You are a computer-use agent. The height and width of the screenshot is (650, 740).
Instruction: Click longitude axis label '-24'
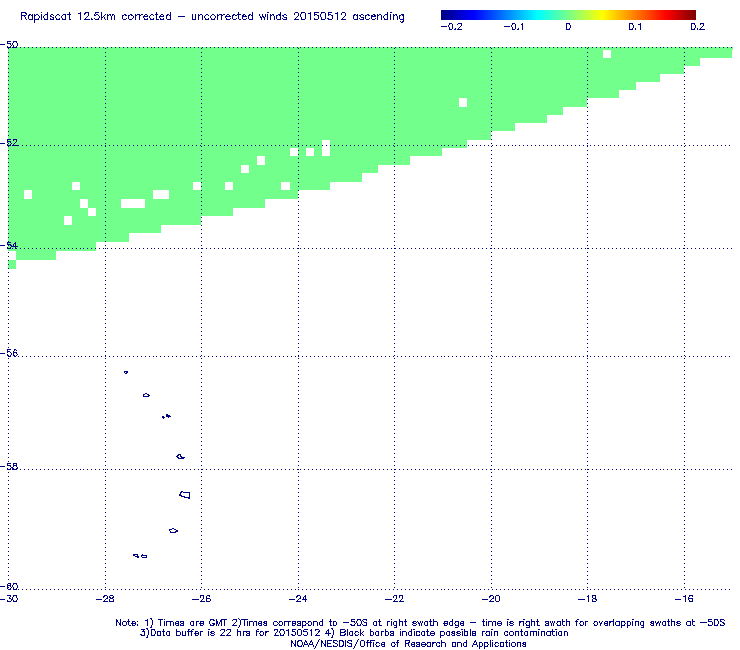point(298,599)
